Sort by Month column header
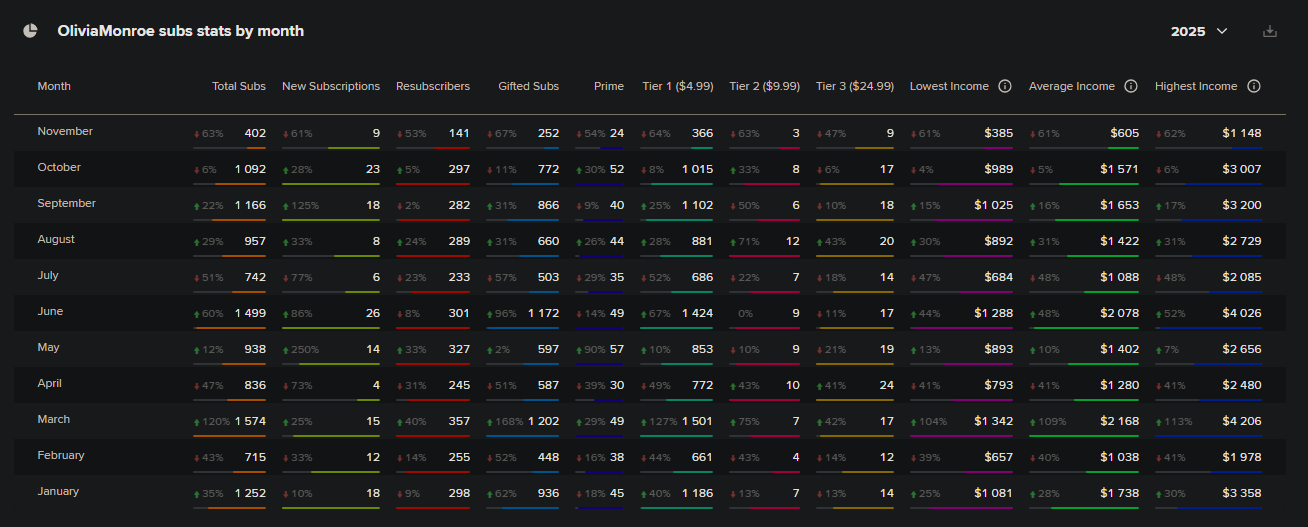 [x=54, y=86]
